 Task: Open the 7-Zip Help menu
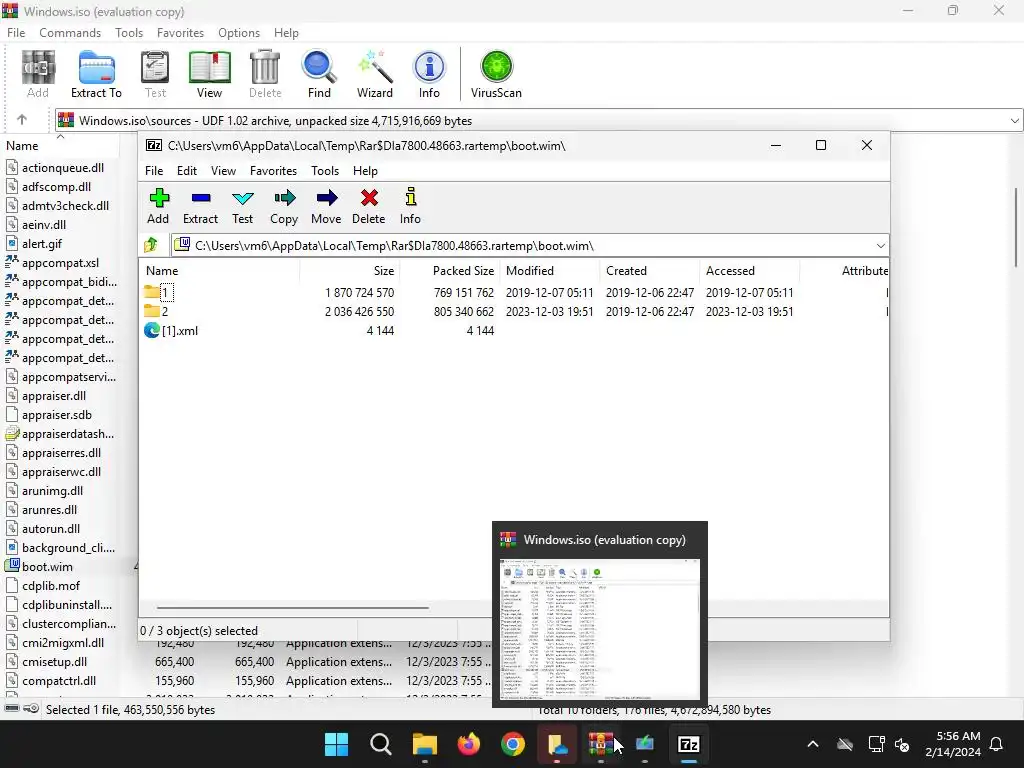[365, 170]
